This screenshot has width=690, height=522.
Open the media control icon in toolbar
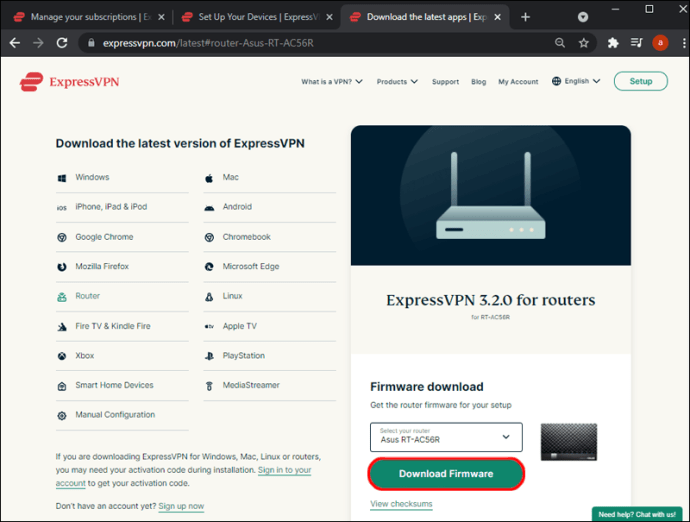[636, 43]
